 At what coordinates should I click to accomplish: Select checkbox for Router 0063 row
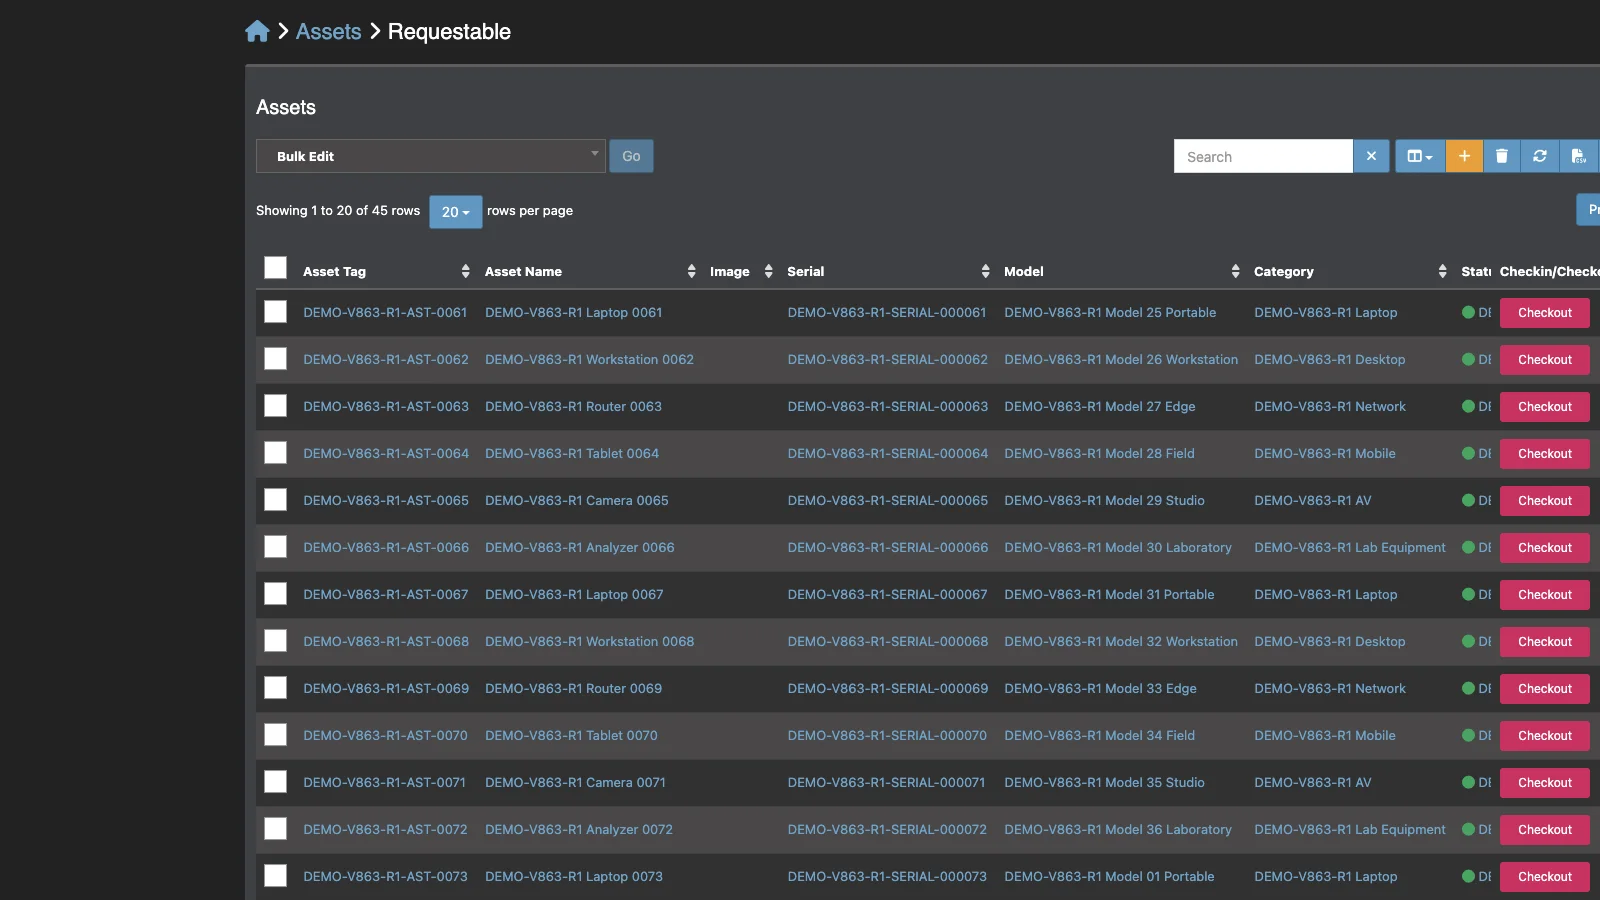[x=275, y=406]
